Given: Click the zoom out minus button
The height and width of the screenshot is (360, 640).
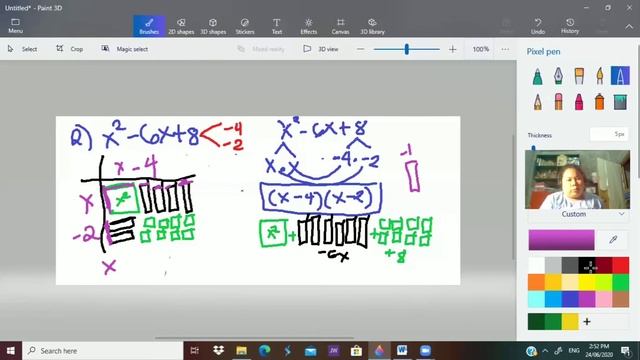Looking at the screenshot, I should pyautogui.click(x=360, y=49).
